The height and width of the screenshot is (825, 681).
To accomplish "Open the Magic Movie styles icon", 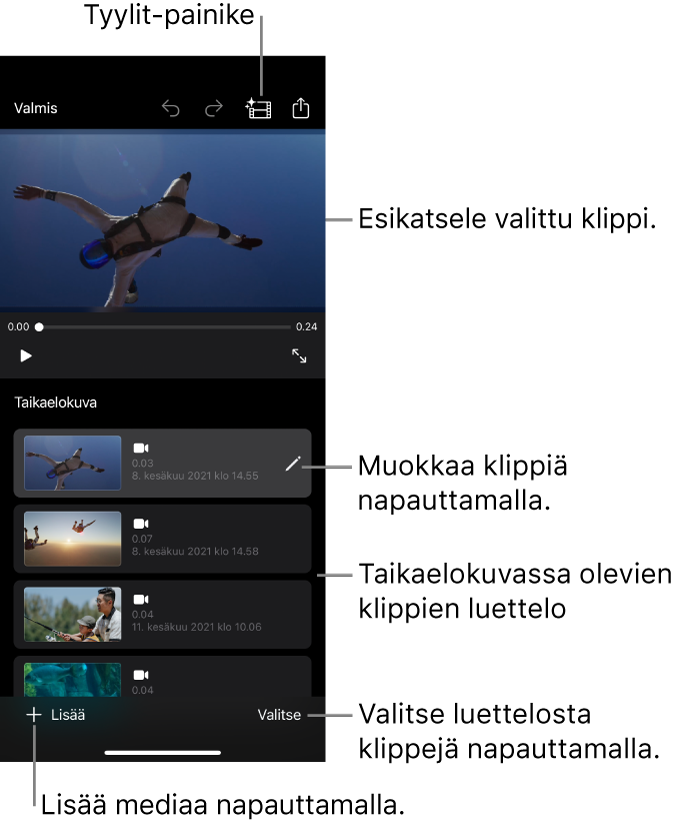I will pyautogui.click(x=259, y=109).
